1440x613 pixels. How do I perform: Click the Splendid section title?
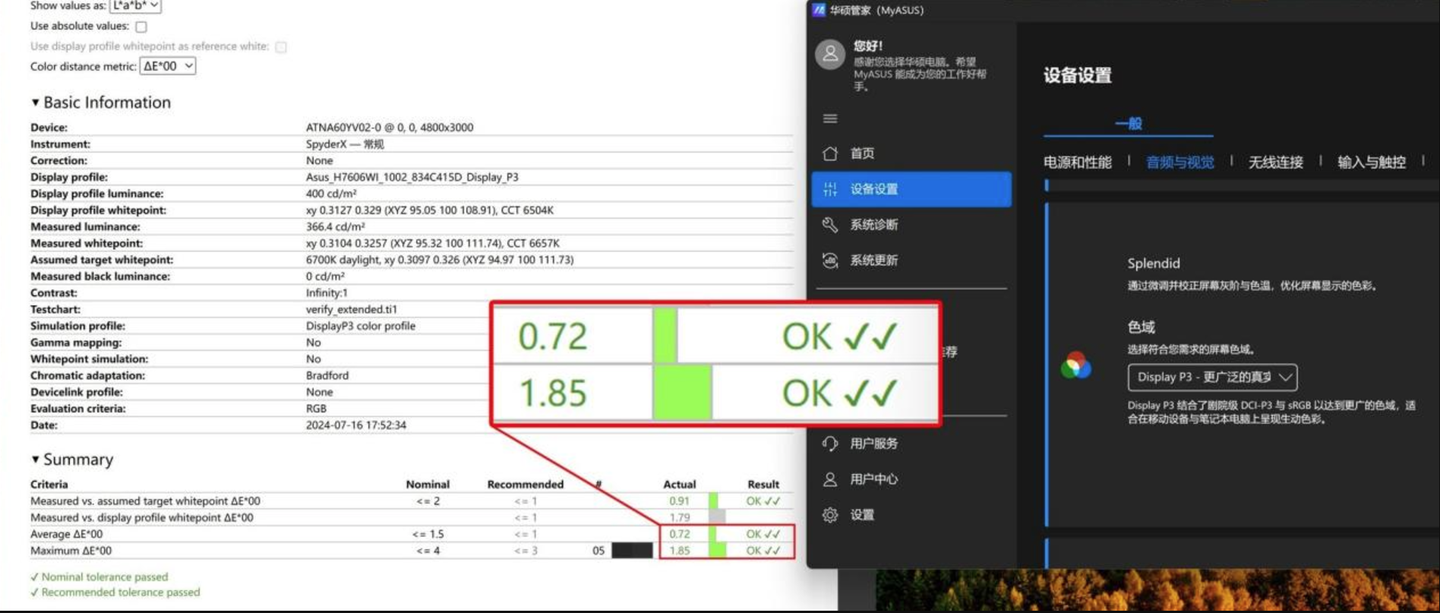pos(1154,264)
